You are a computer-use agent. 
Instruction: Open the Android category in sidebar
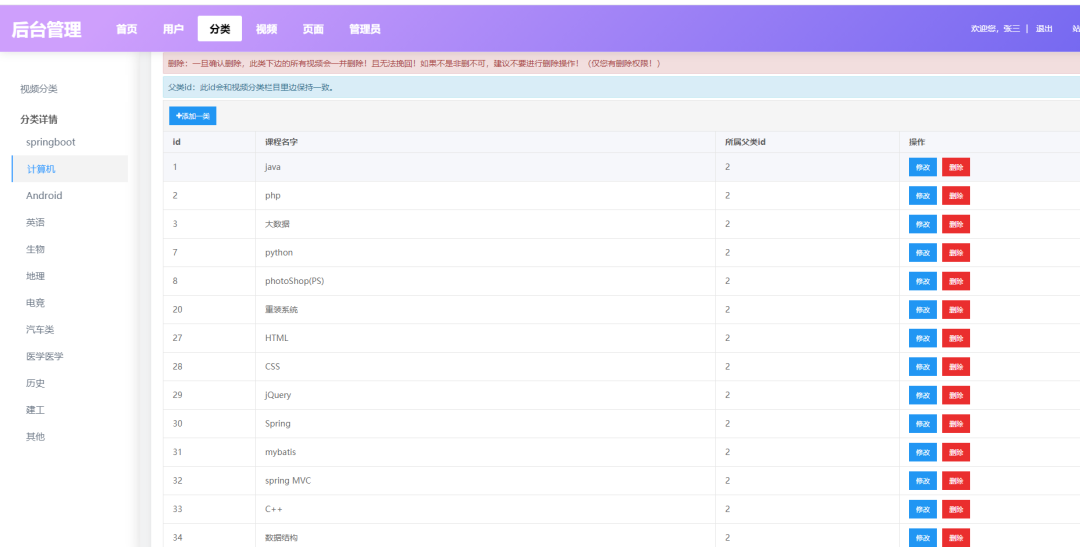[44, 196]
